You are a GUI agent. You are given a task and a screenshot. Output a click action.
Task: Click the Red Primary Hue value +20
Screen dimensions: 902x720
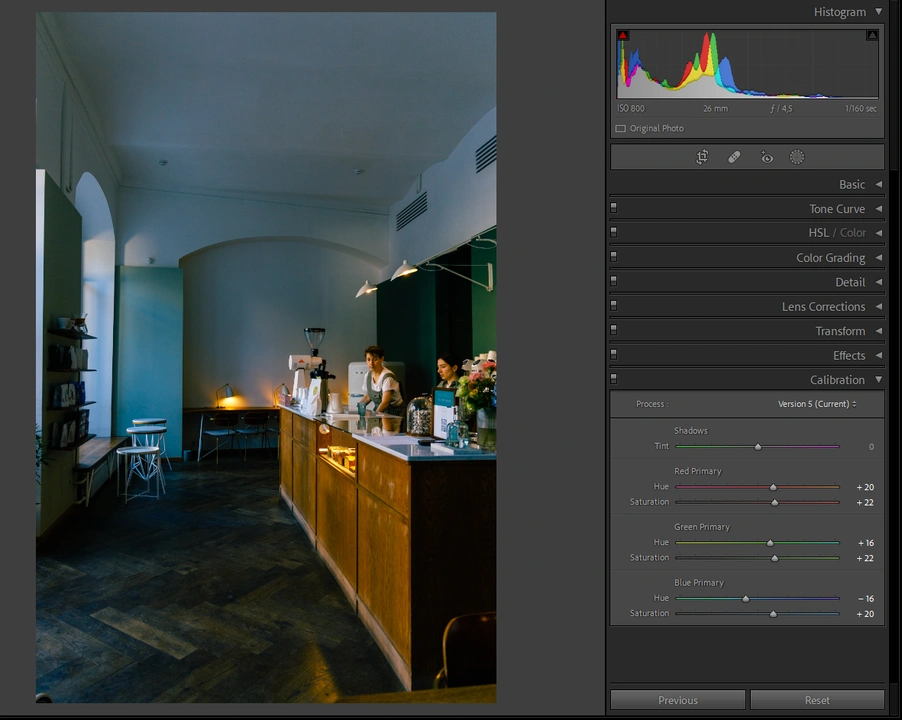865,487
